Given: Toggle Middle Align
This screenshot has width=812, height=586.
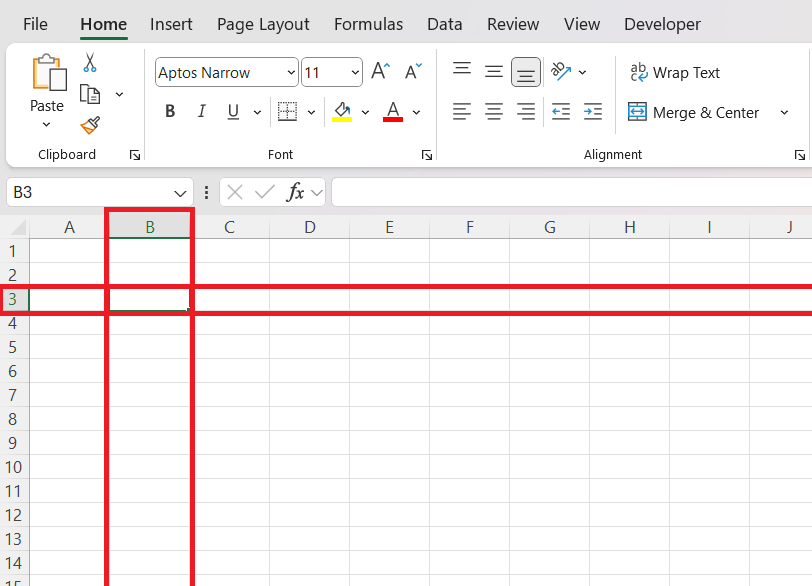Looking at the screenshot, I should tap(494, 71).
